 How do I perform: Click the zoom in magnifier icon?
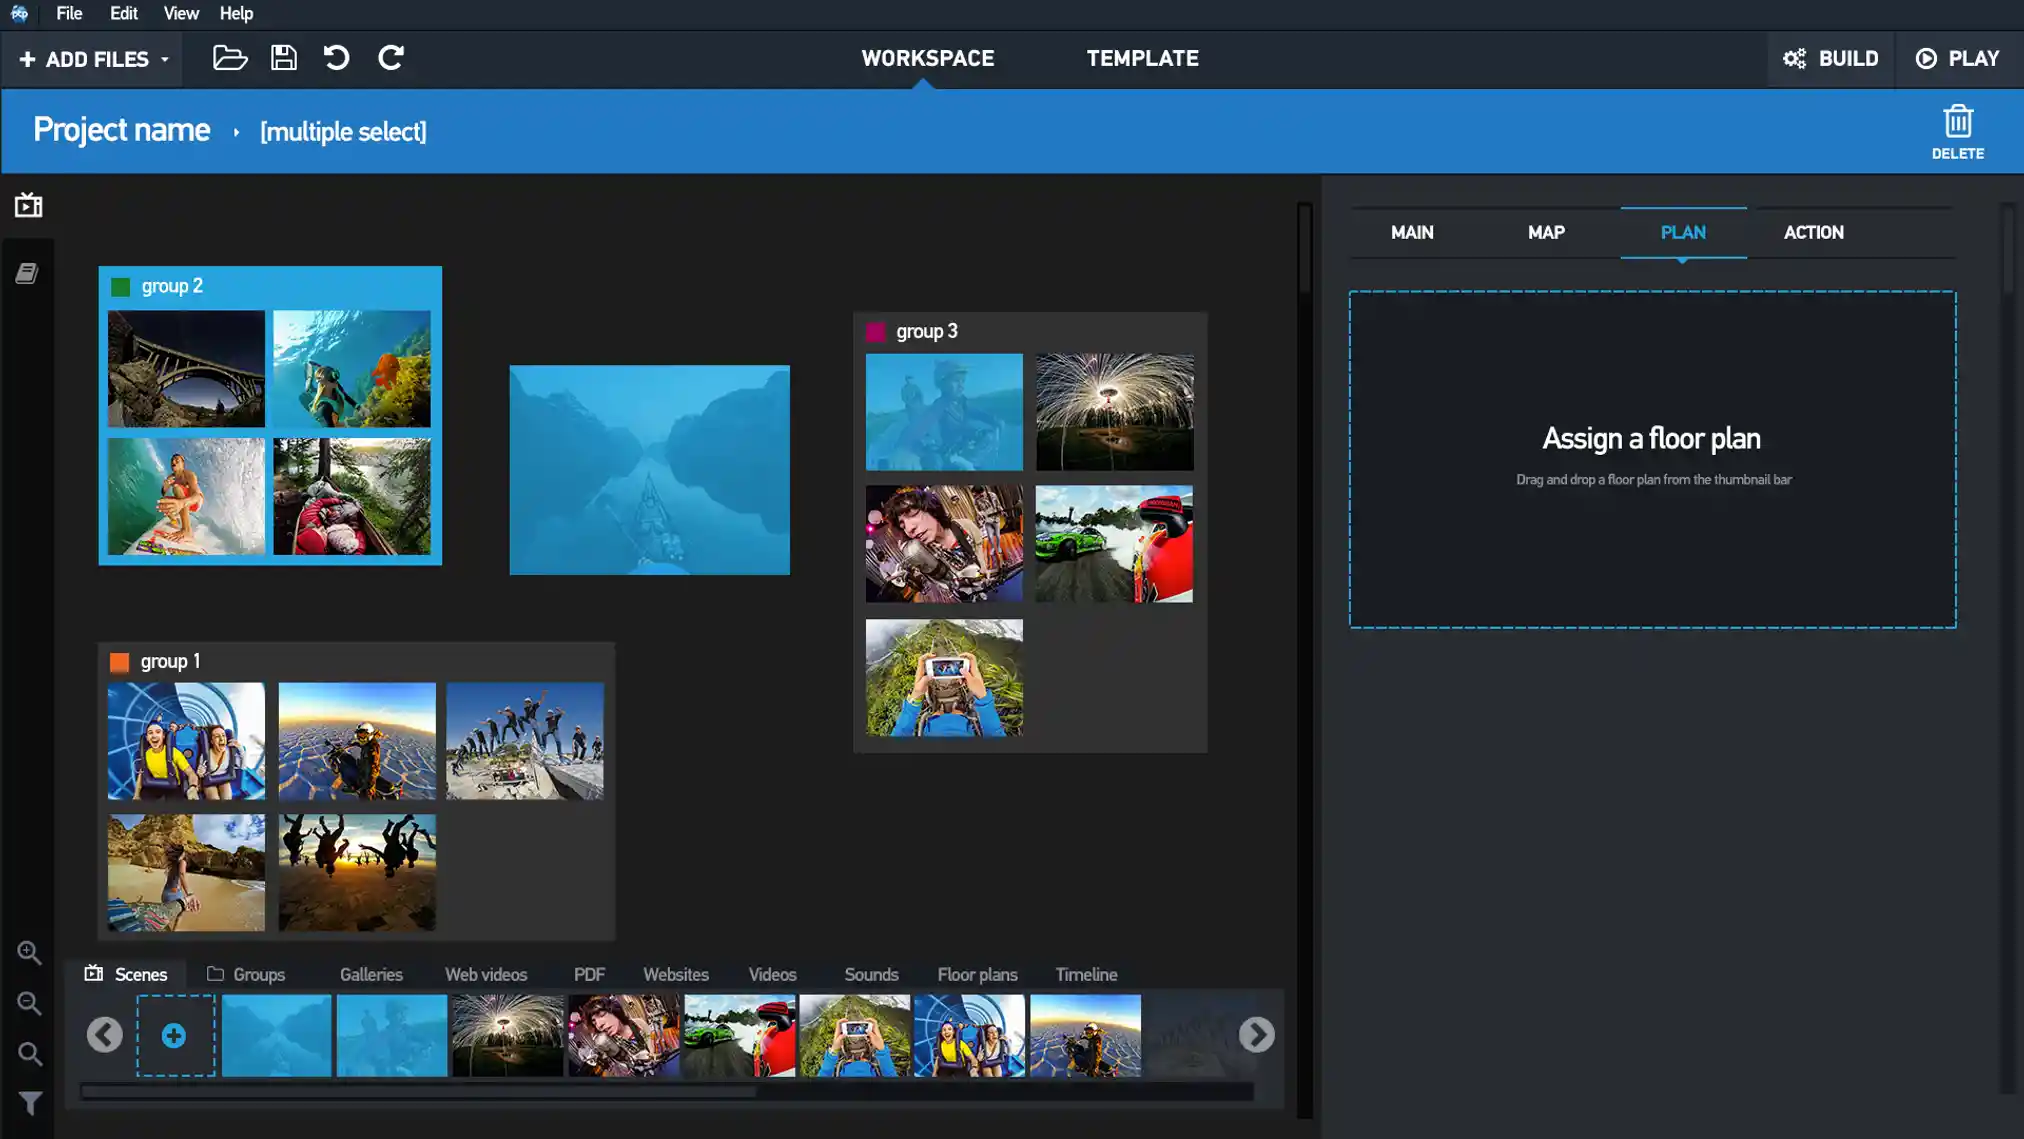[x=29, y=953]
